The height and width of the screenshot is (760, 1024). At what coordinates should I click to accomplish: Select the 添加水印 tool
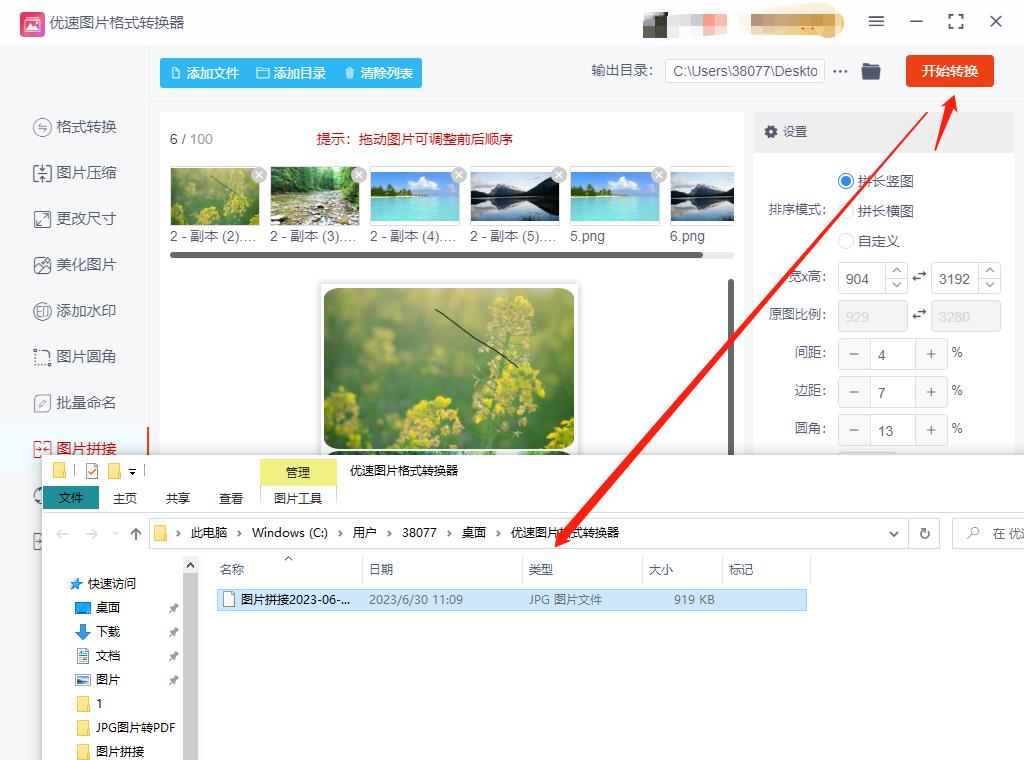click(75, 311)
